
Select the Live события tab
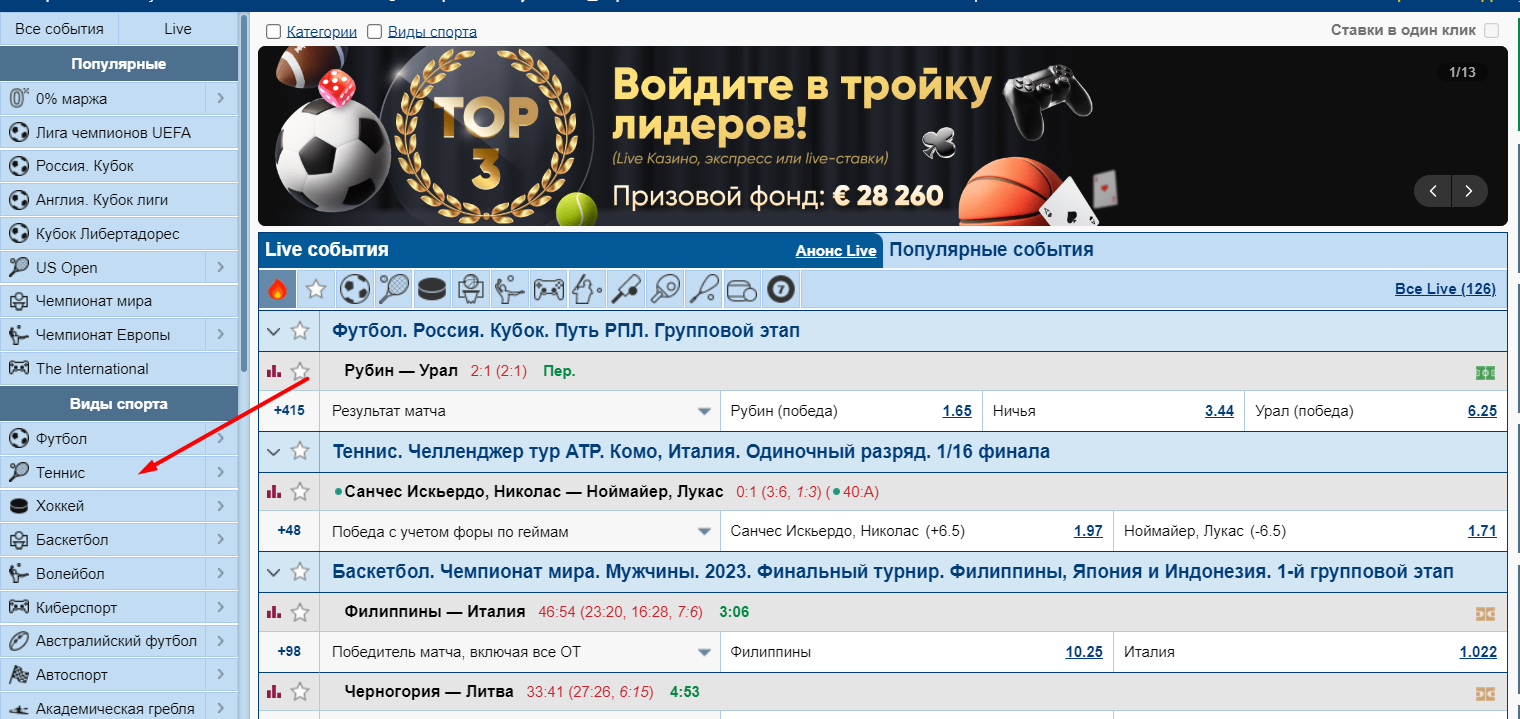[x=327, y=250]
